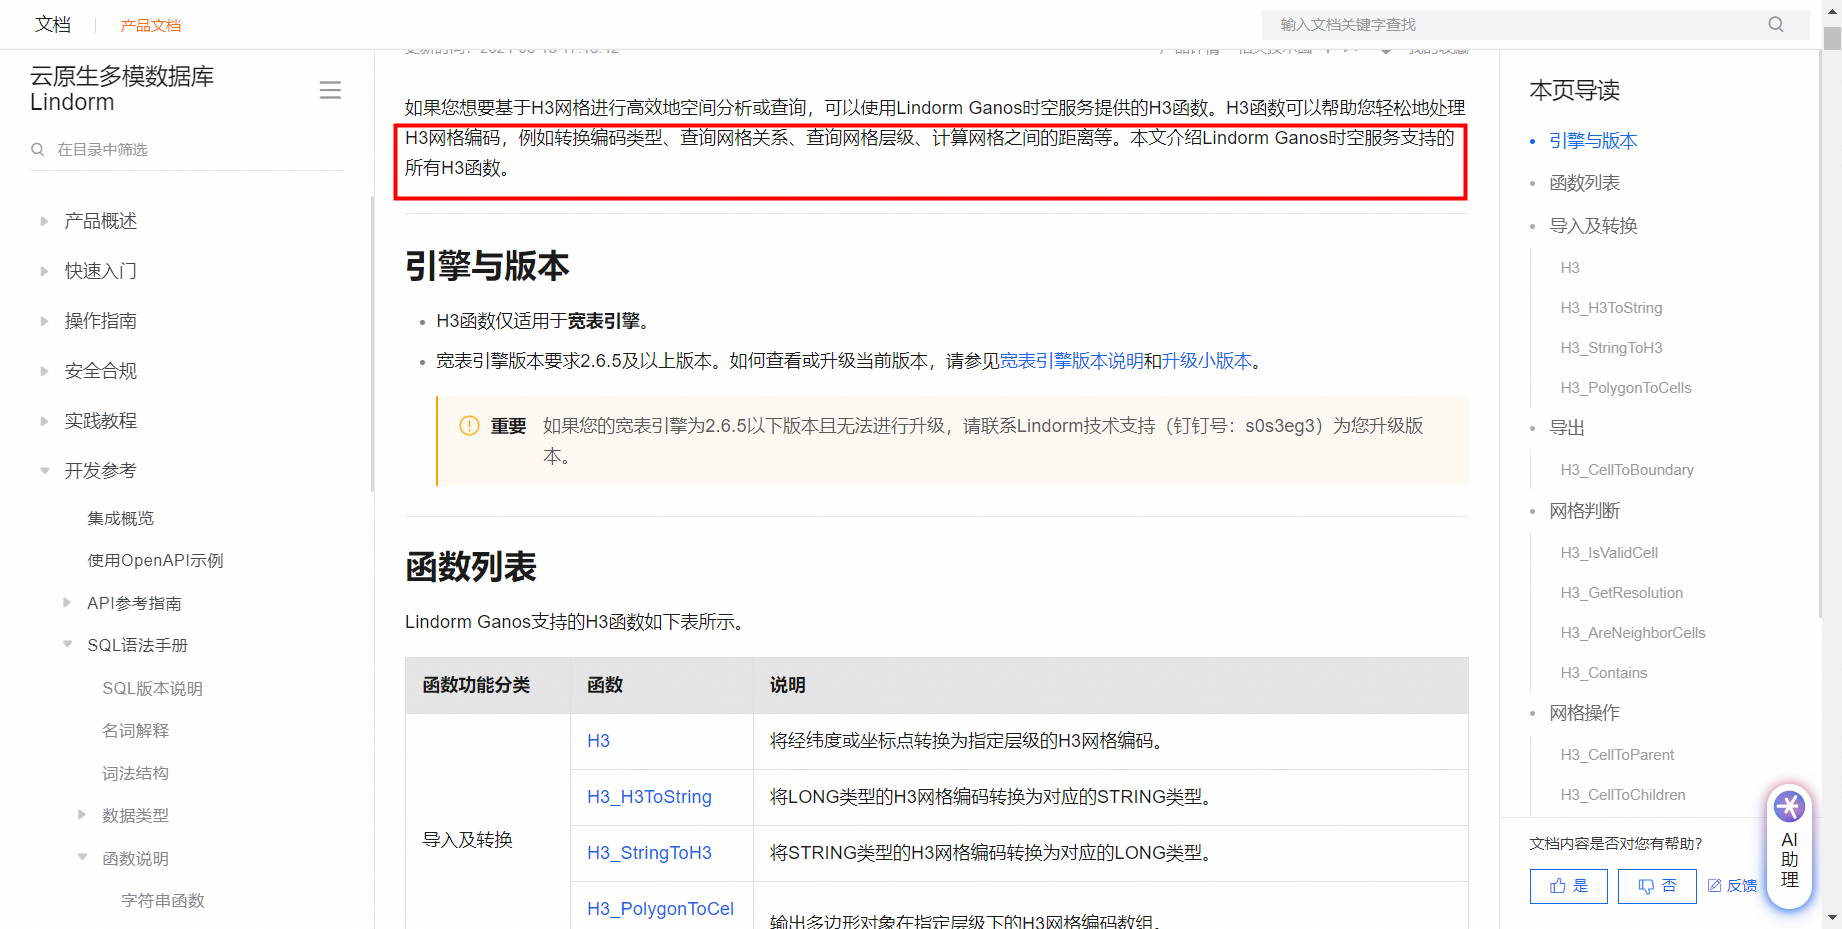Jump to H3_PolygonToCells in page navigation
The image size is (1842, 929).
click(x=1626, y=388)
